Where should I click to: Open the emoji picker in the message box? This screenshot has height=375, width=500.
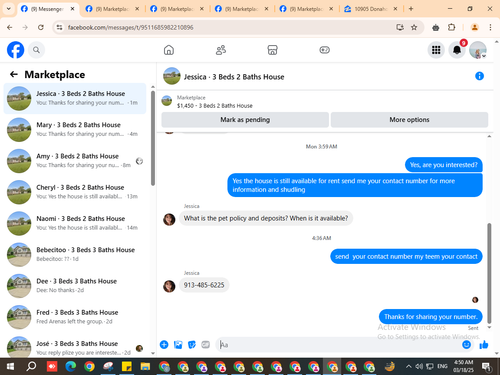467,345
